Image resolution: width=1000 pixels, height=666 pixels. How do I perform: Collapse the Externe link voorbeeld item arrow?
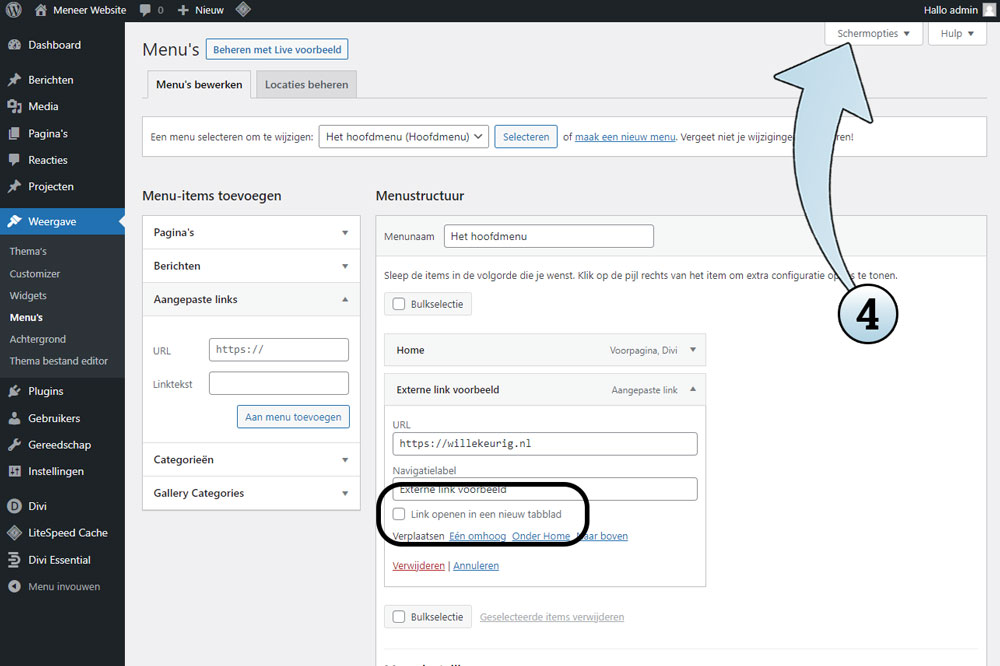click(x=693, y=389)
